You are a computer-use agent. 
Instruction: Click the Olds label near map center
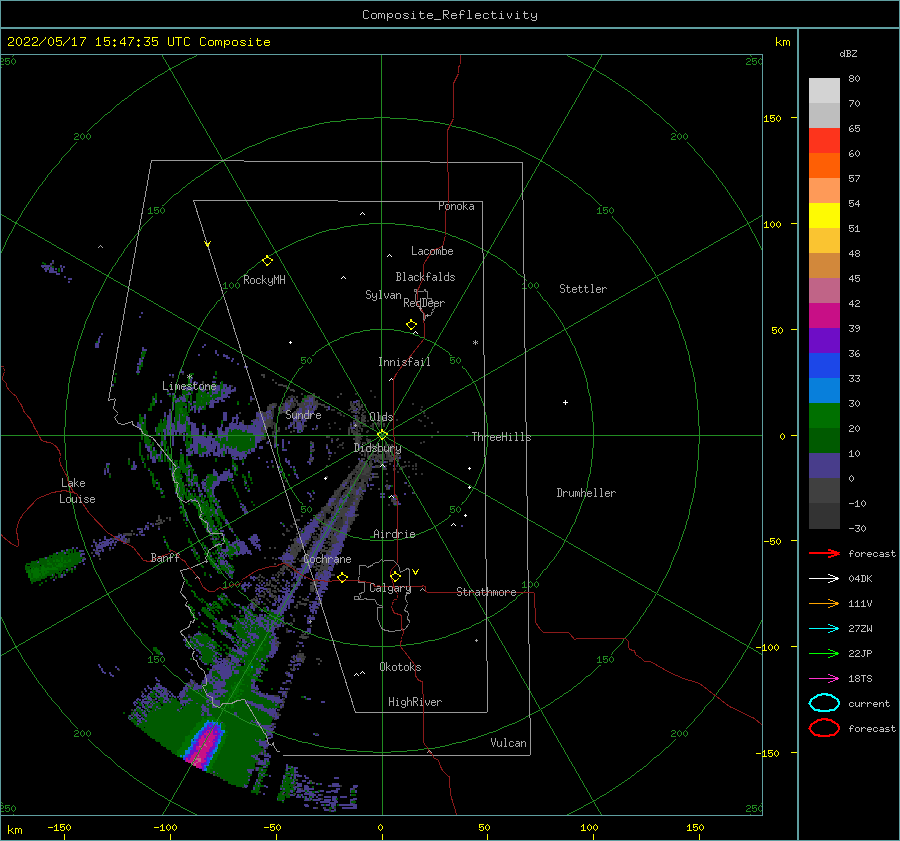click(381, 417)
